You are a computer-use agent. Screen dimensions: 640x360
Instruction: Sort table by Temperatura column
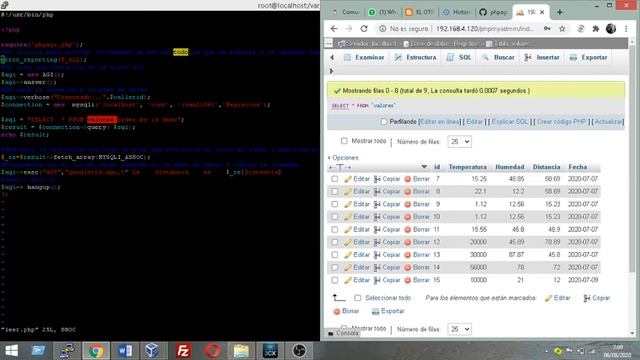point(467,167)
